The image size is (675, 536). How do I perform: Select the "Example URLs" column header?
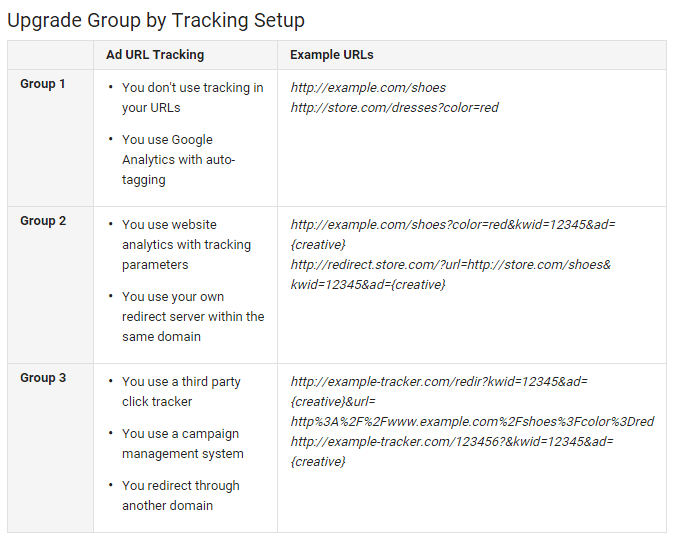pyautogui.click(x=332, y=55)
